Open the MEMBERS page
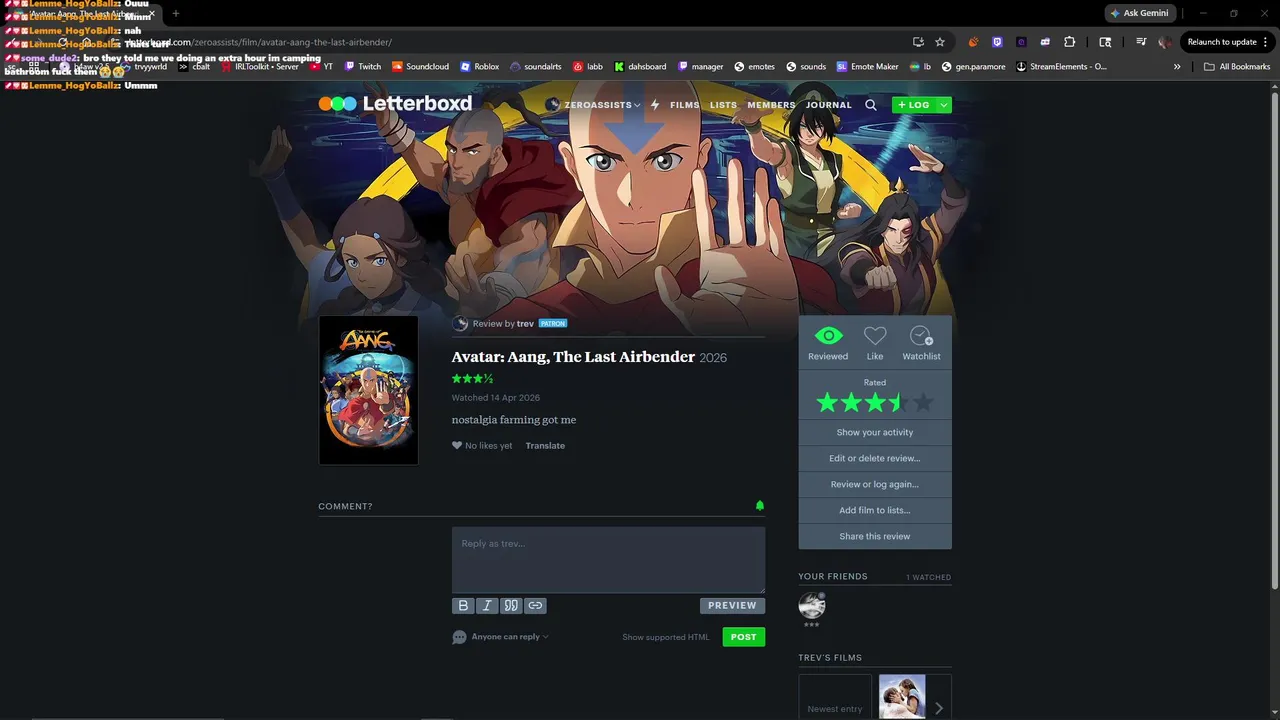Screen dimensions: 1280x720 pos(771,105)
